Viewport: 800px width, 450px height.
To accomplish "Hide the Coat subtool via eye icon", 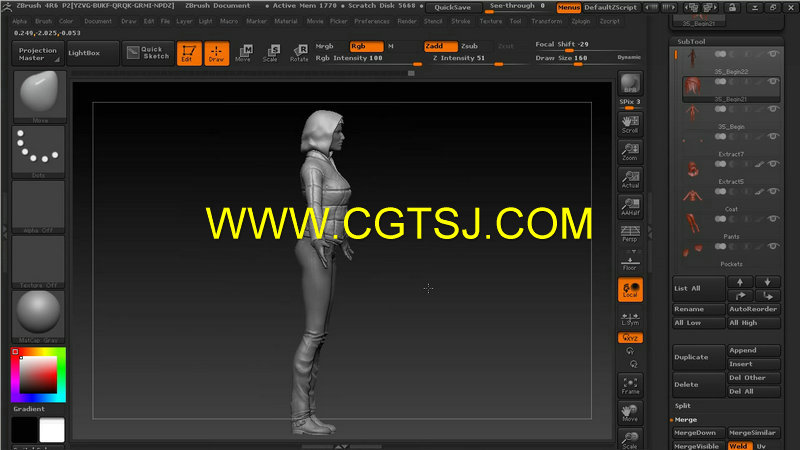I will [773, 191].
